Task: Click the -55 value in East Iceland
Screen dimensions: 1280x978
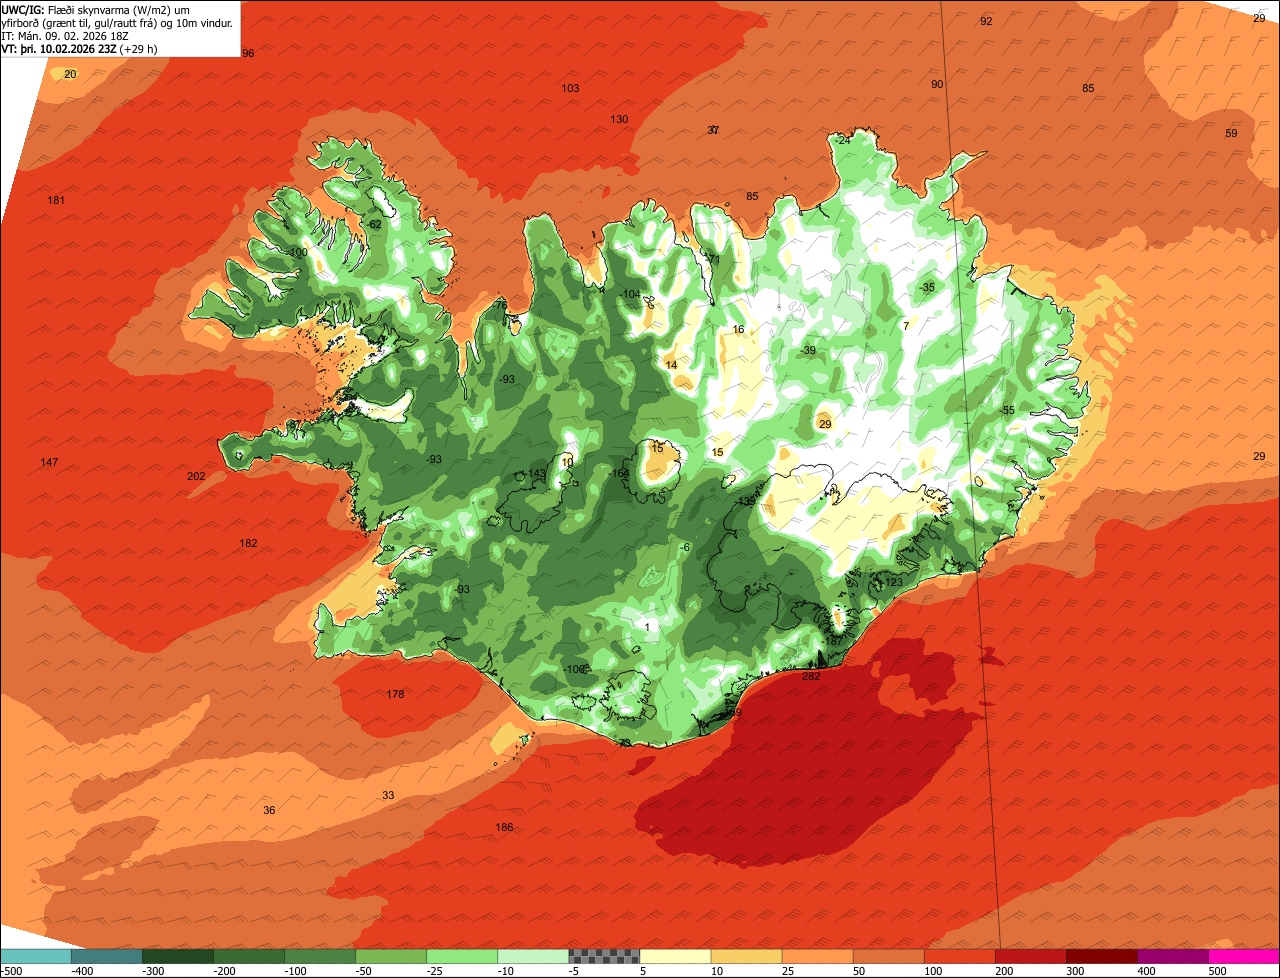Action: [1007, 410]
